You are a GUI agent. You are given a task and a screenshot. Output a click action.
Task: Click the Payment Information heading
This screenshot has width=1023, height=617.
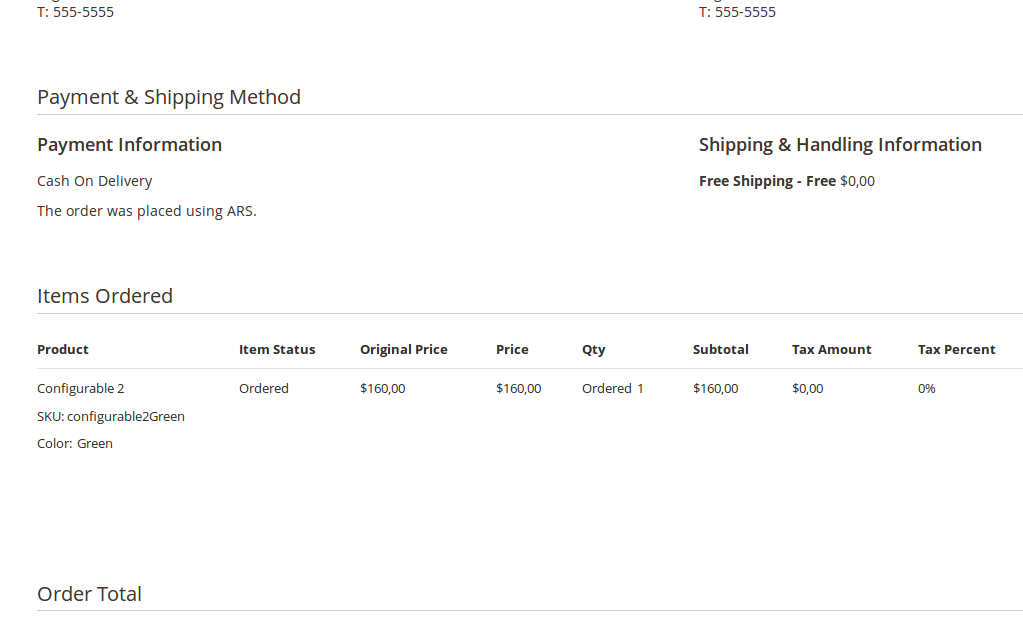(x=129, y=144)
